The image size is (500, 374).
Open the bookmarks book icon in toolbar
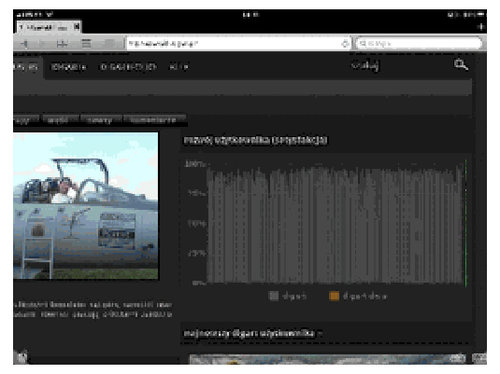[62, 44]
